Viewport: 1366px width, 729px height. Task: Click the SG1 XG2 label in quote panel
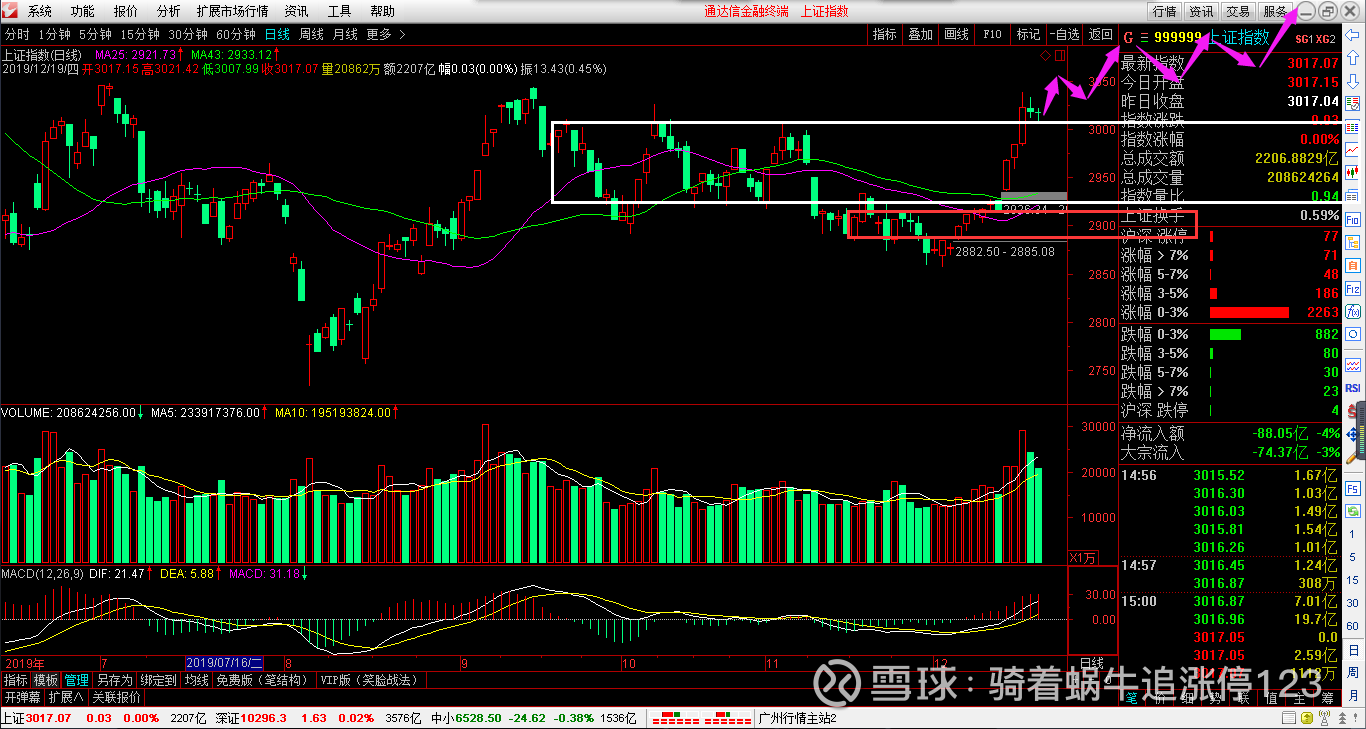pyautogui.click(x=1315, y=40)
